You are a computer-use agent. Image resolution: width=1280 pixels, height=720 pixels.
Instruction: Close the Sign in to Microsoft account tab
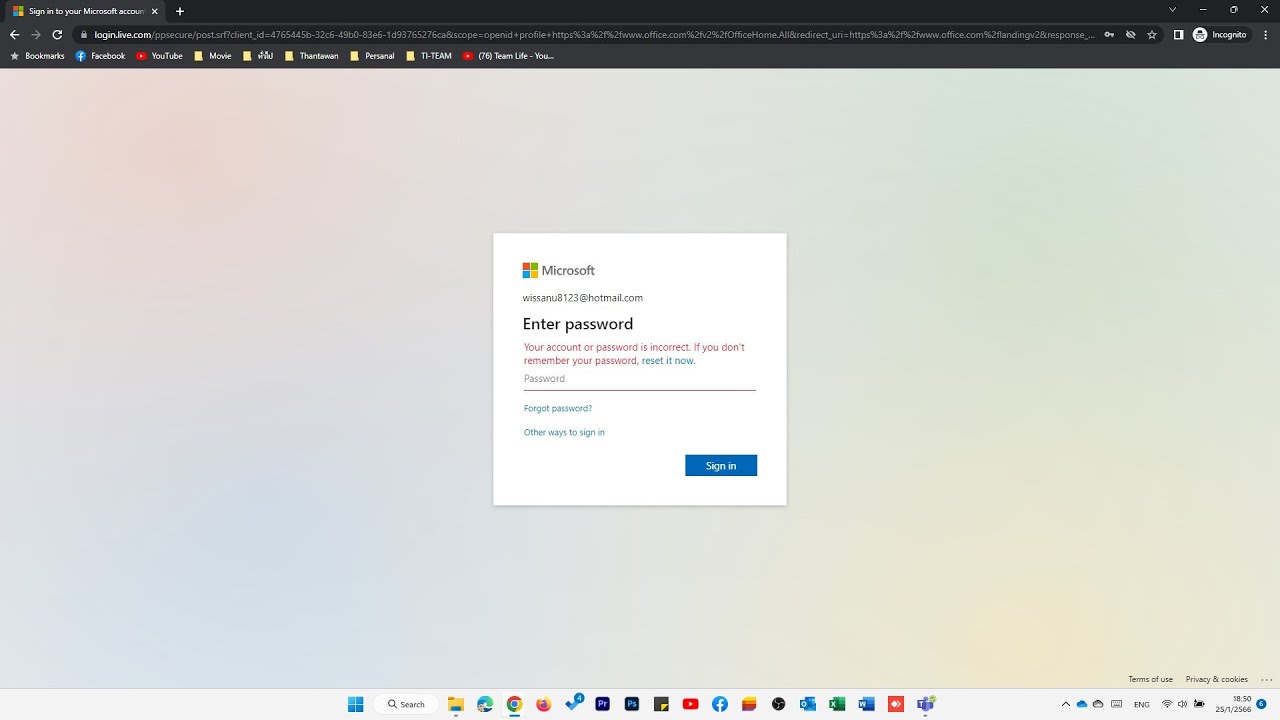click(x=155, y=11)
